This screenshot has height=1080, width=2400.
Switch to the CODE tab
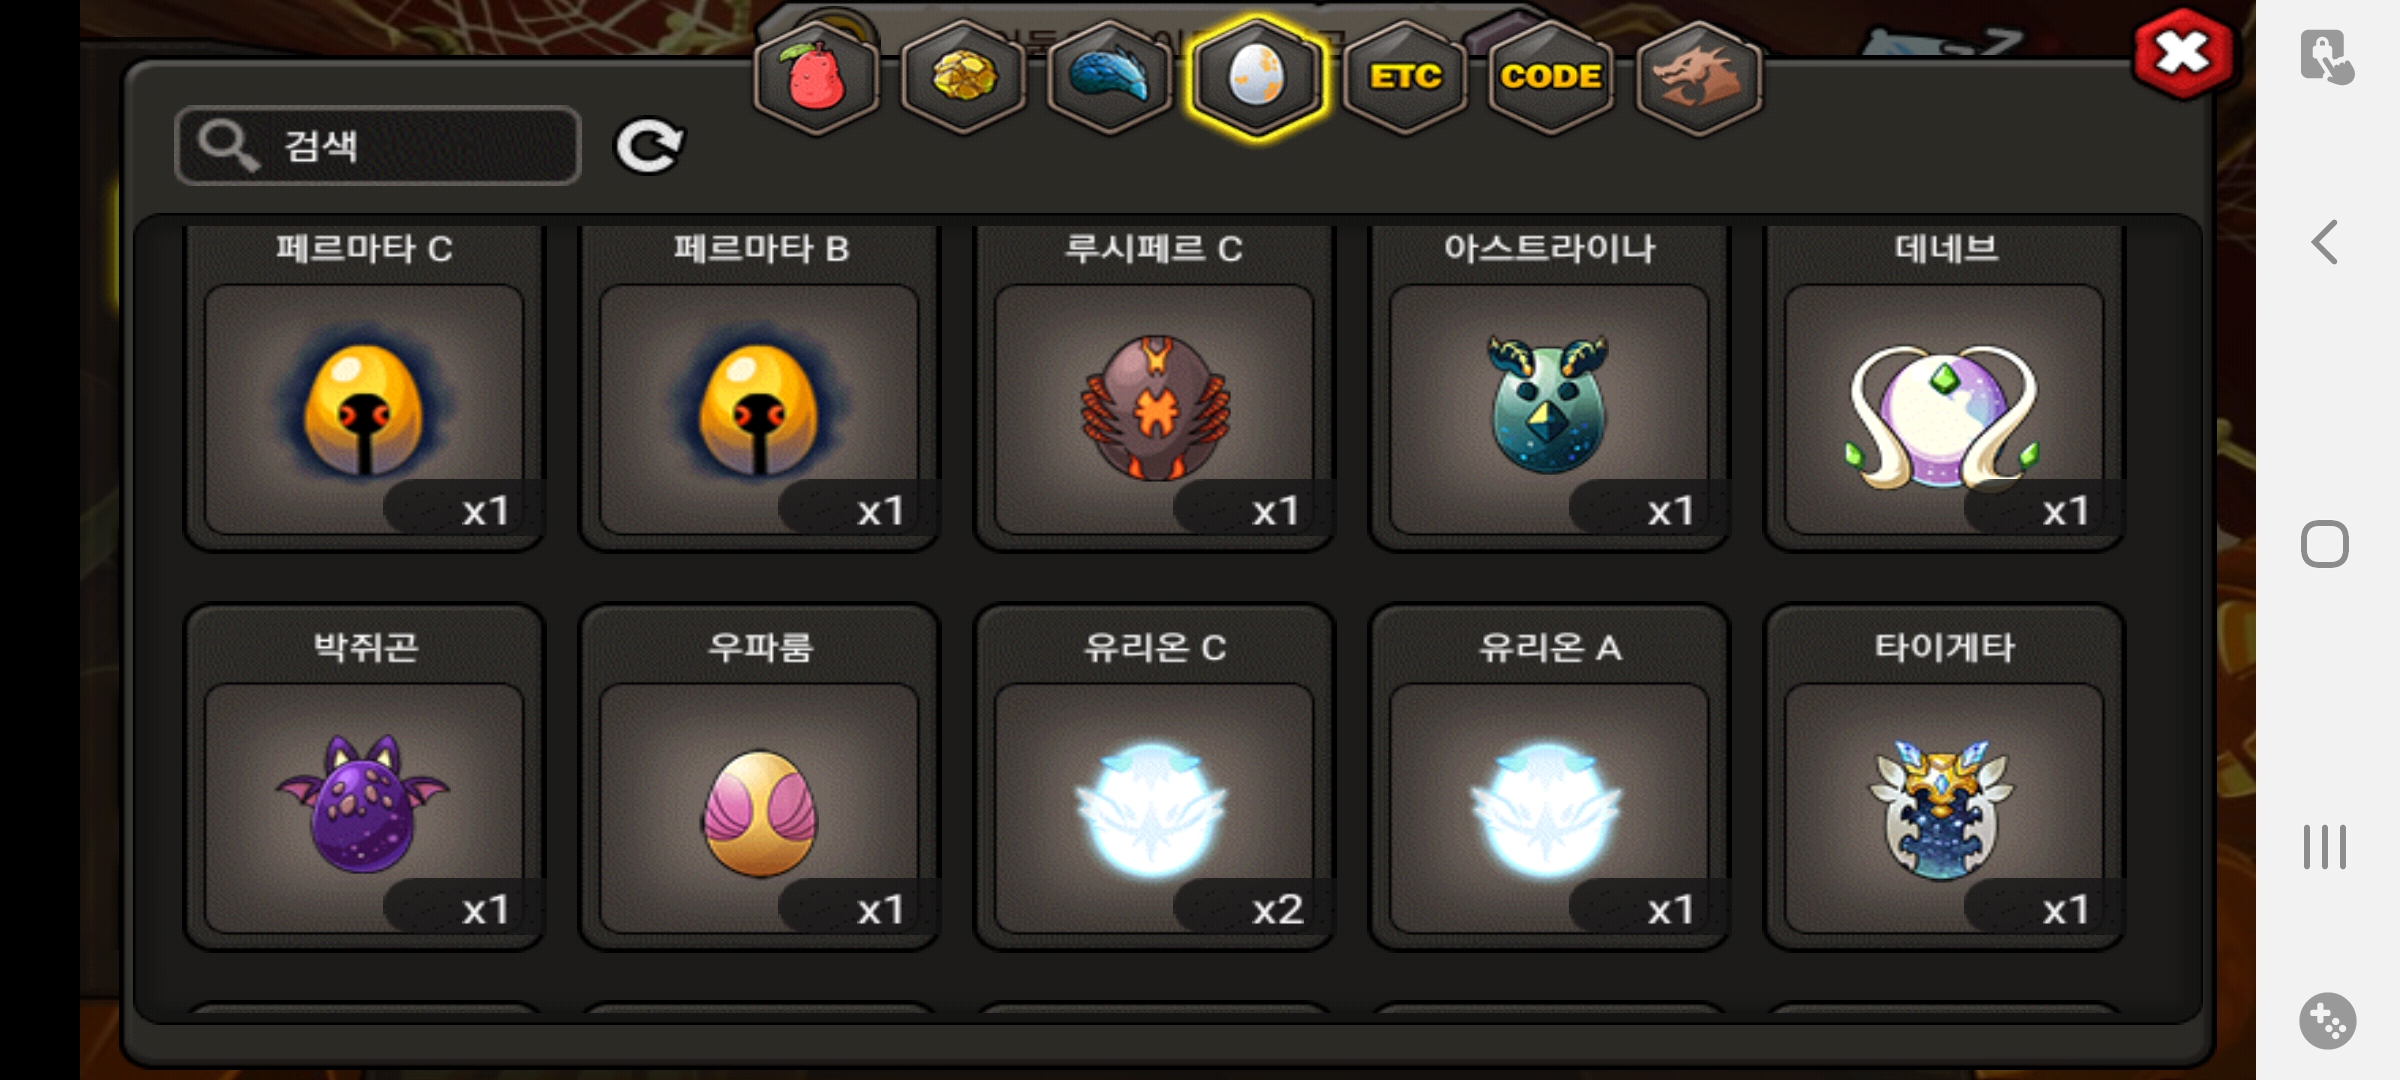click(x=1551, y=78)
